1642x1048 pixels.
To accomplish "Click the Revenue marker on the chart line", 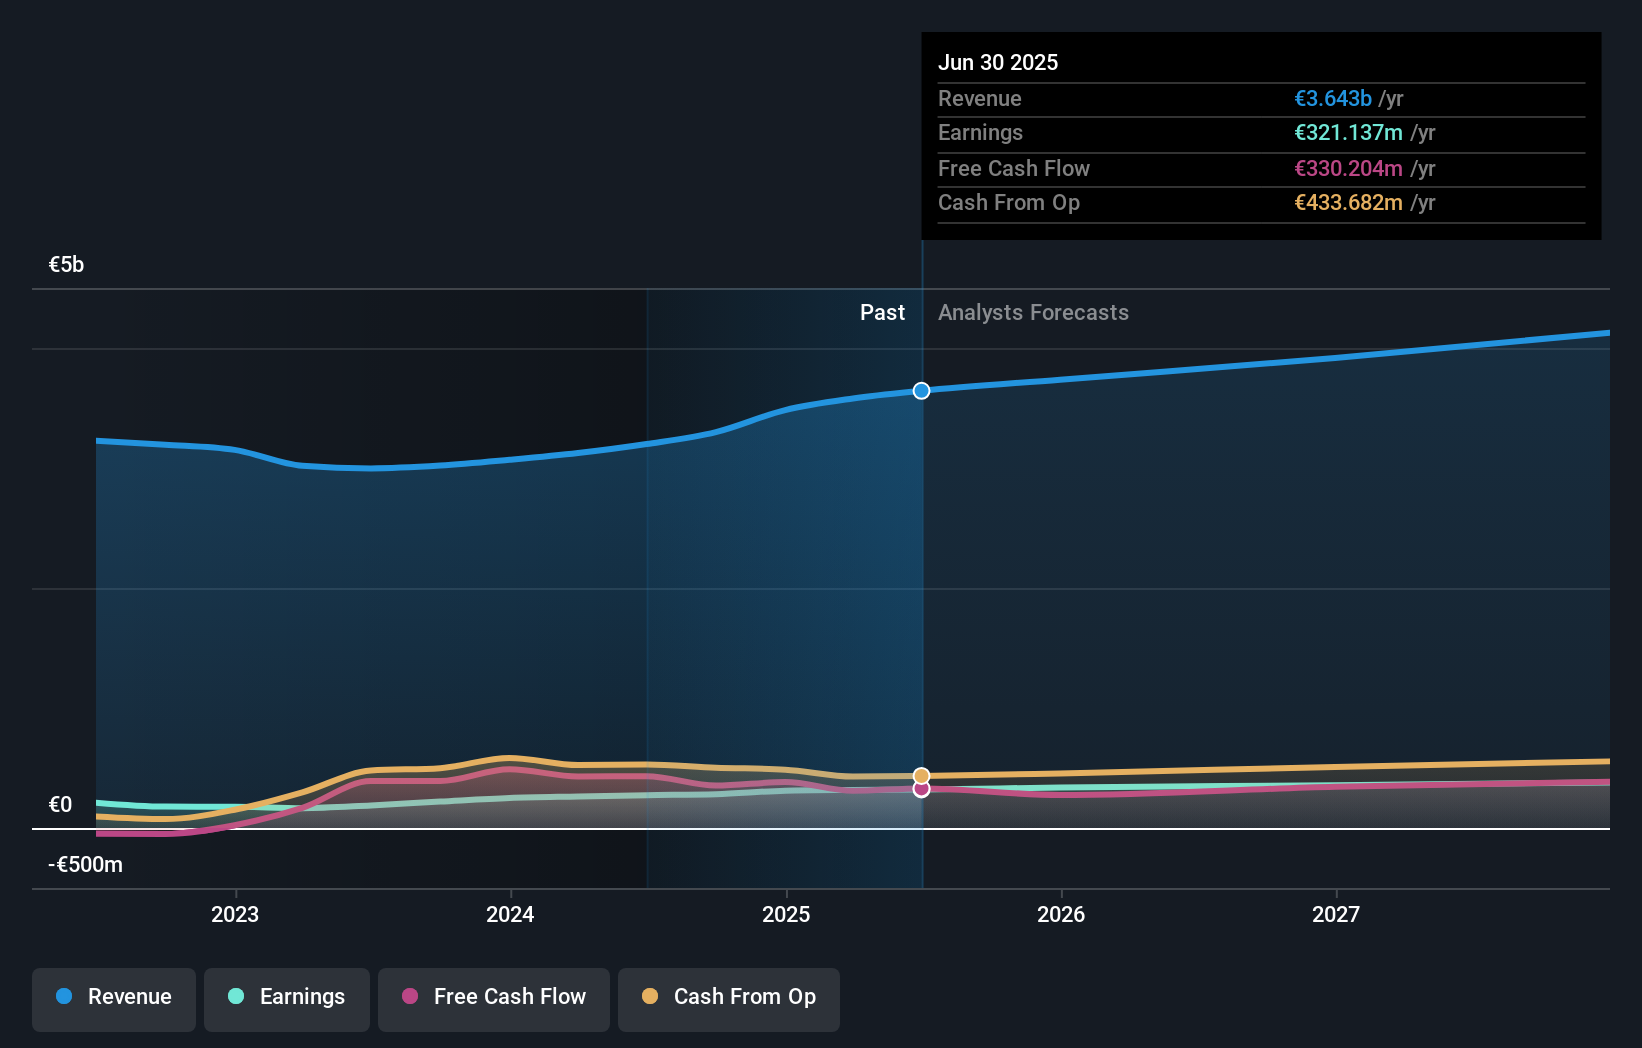I will (x=921, y=391).
